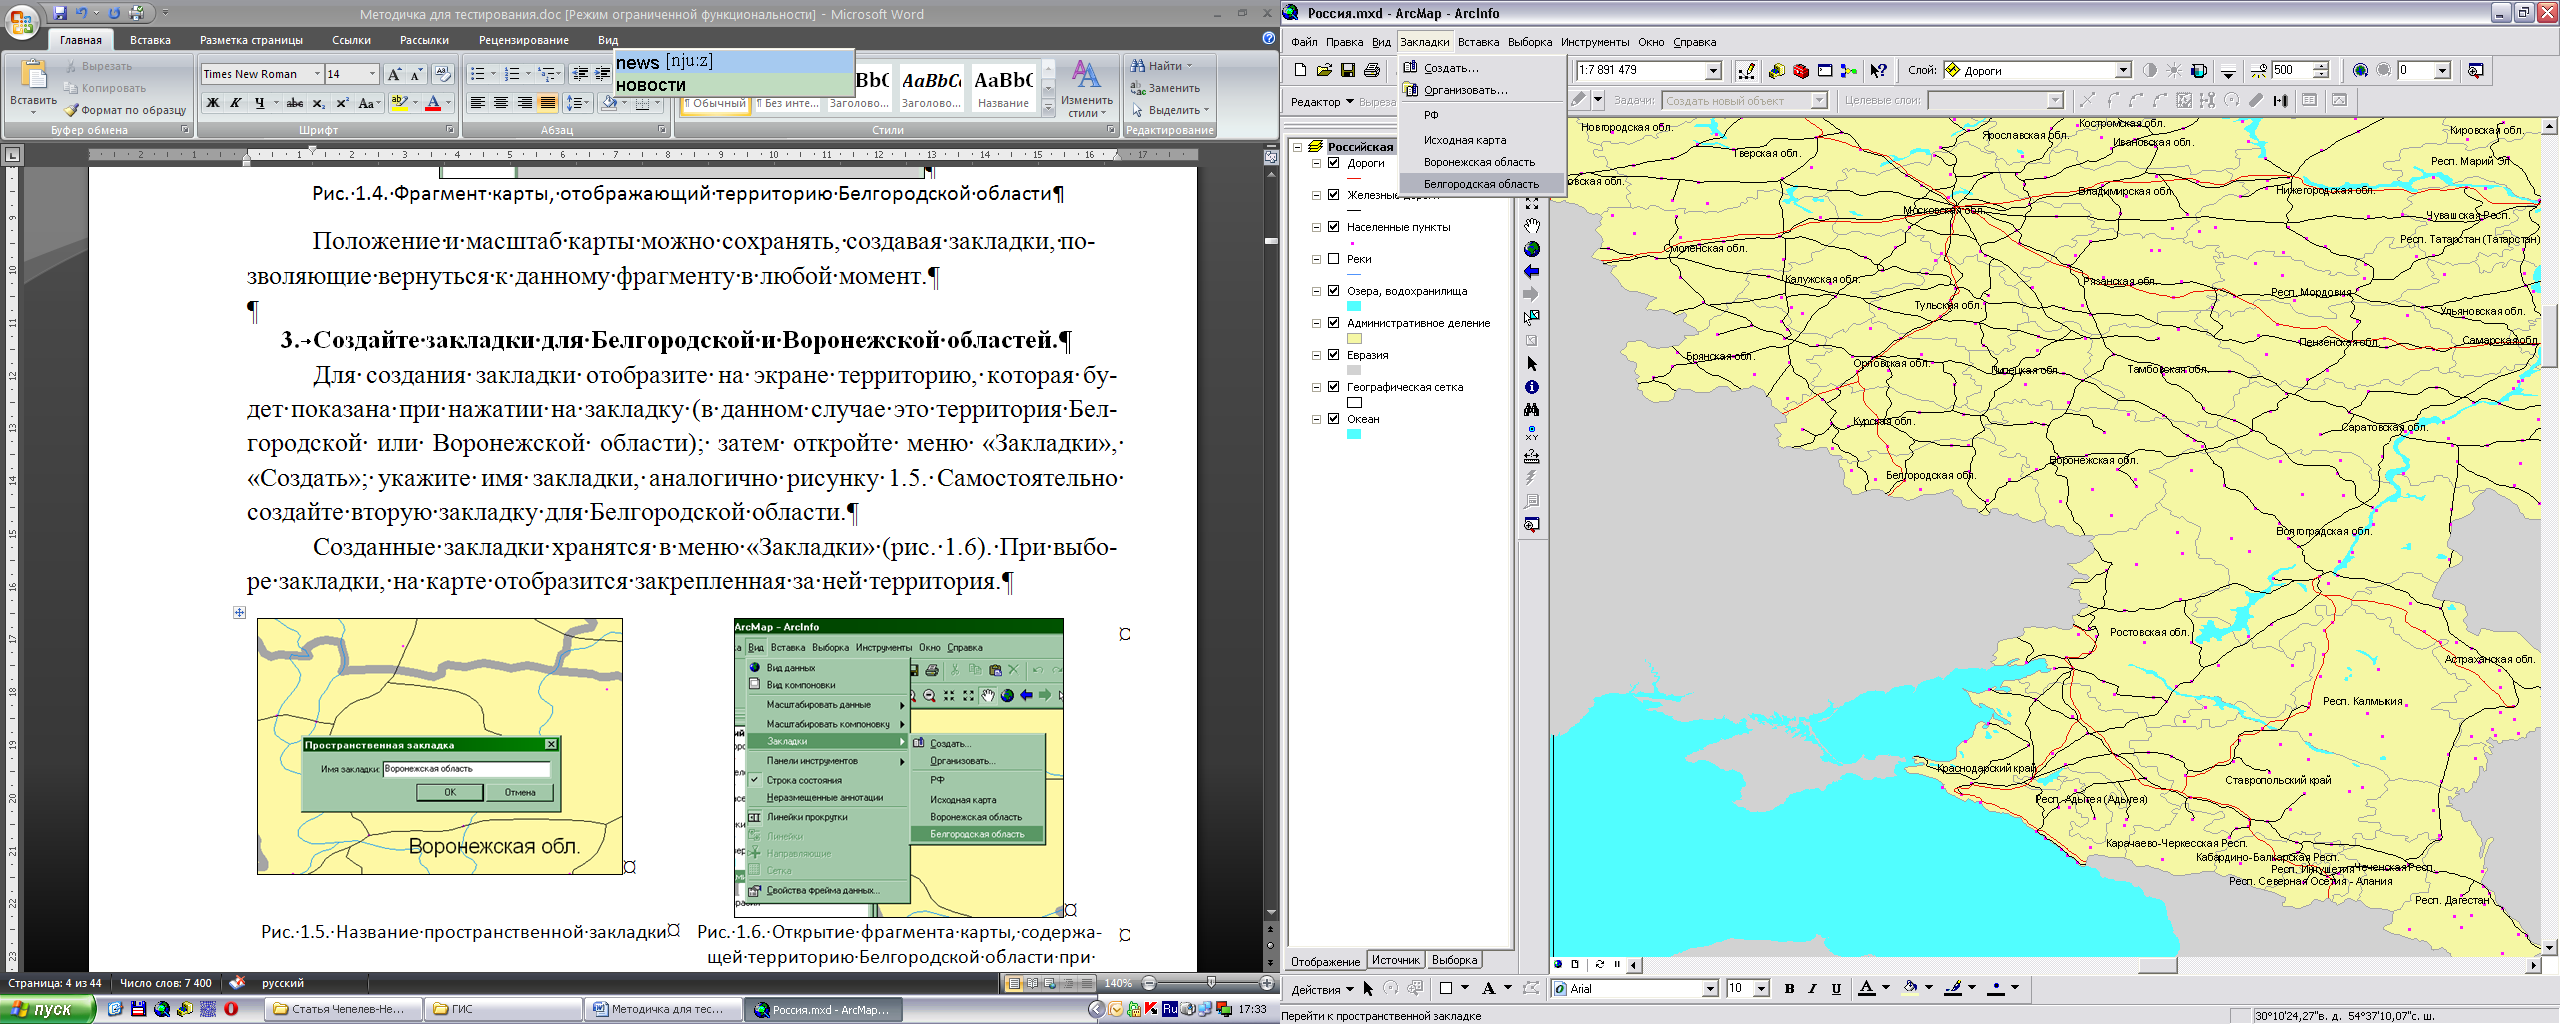The height and width of the screenshot is (1024, 2560).
Task: Toggle the Железные дороги layer checkbox
Action: click(x=1333, y=195)
